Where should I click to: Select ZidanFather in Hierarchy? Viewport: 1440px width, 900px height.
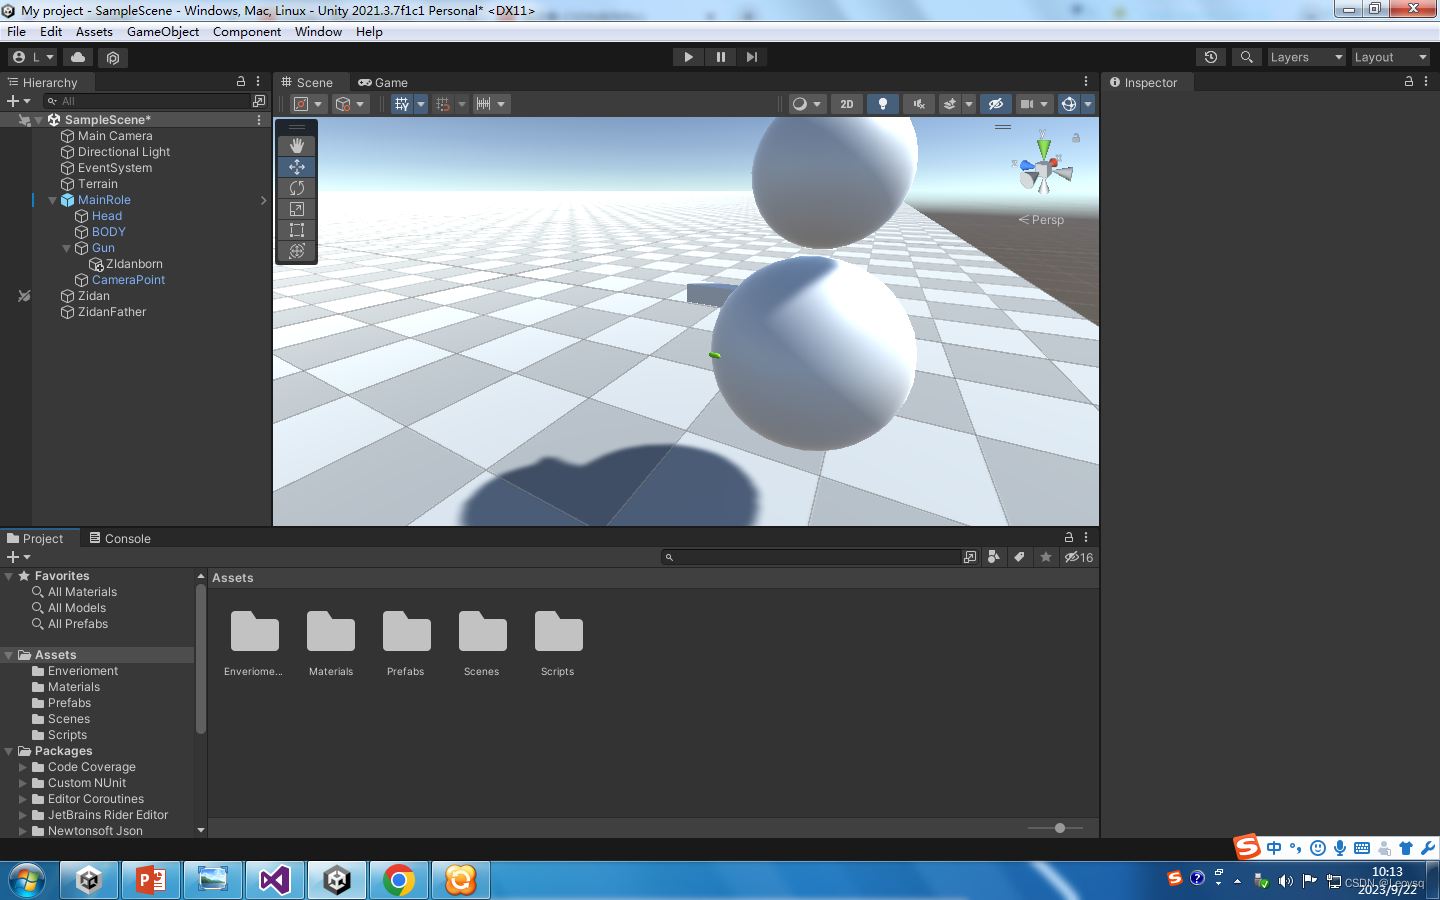click(112, 312)
